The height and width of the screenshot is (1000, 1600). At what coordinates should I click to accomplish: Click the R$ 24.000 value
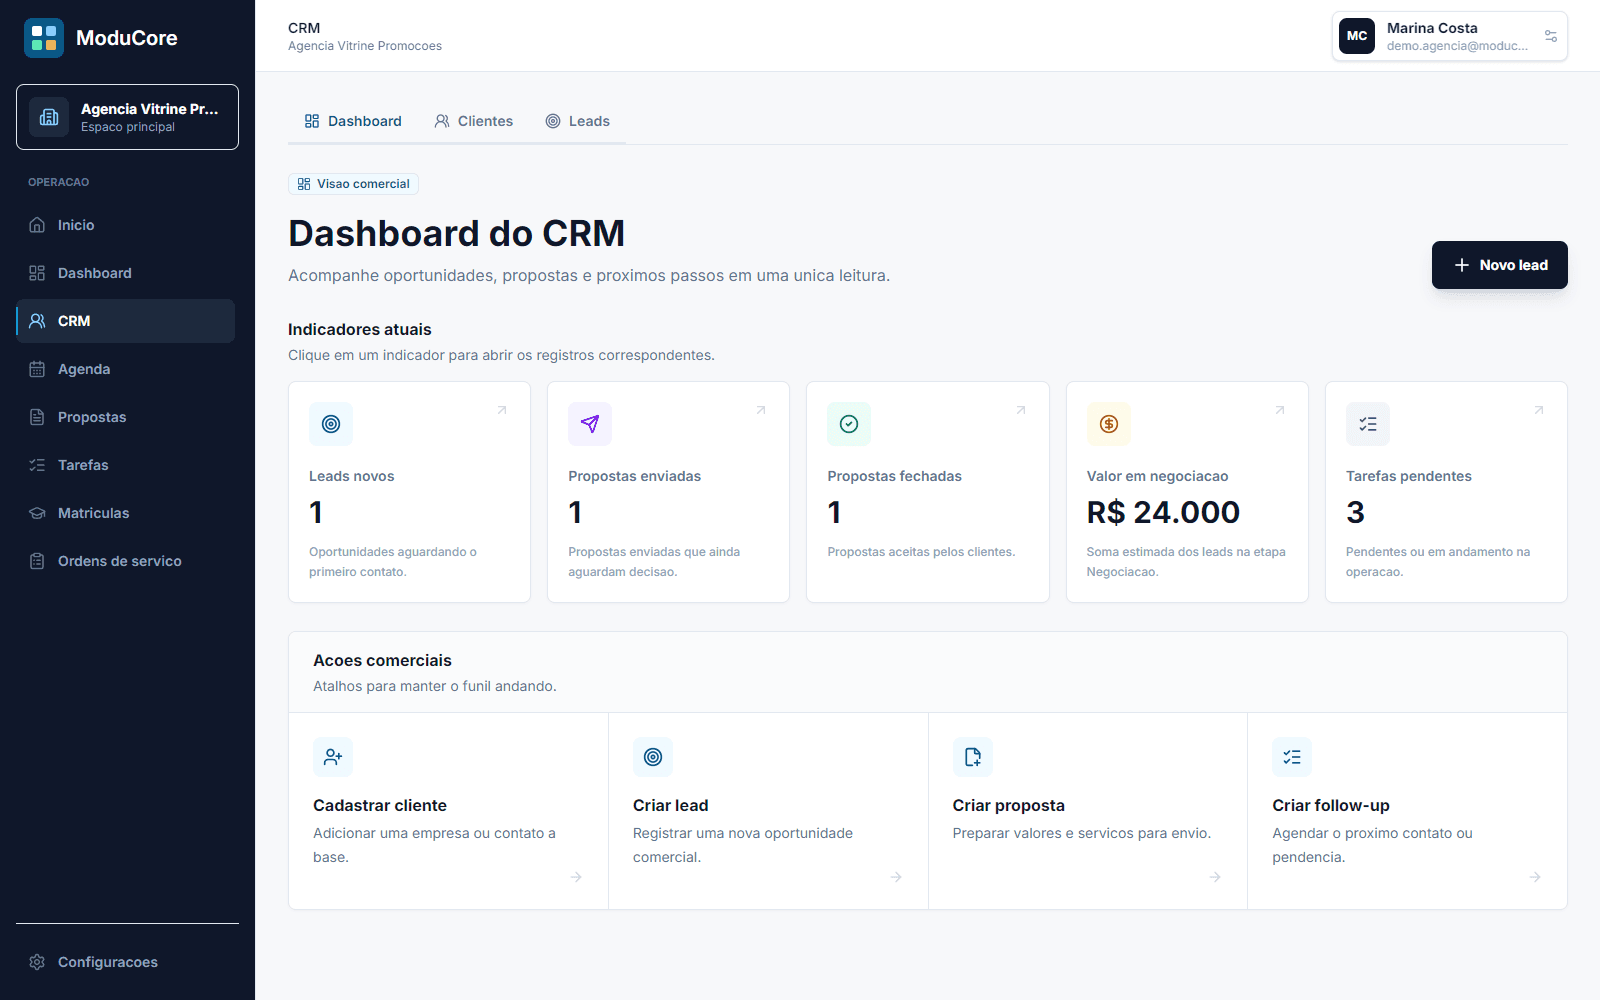pos(1163,512)
